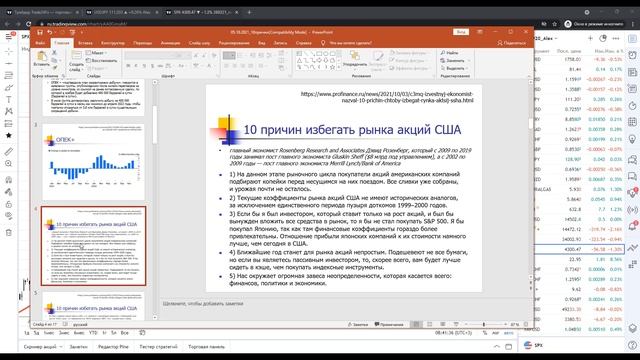
Task: Open font name combo box
Action: [x=149, y=56]
